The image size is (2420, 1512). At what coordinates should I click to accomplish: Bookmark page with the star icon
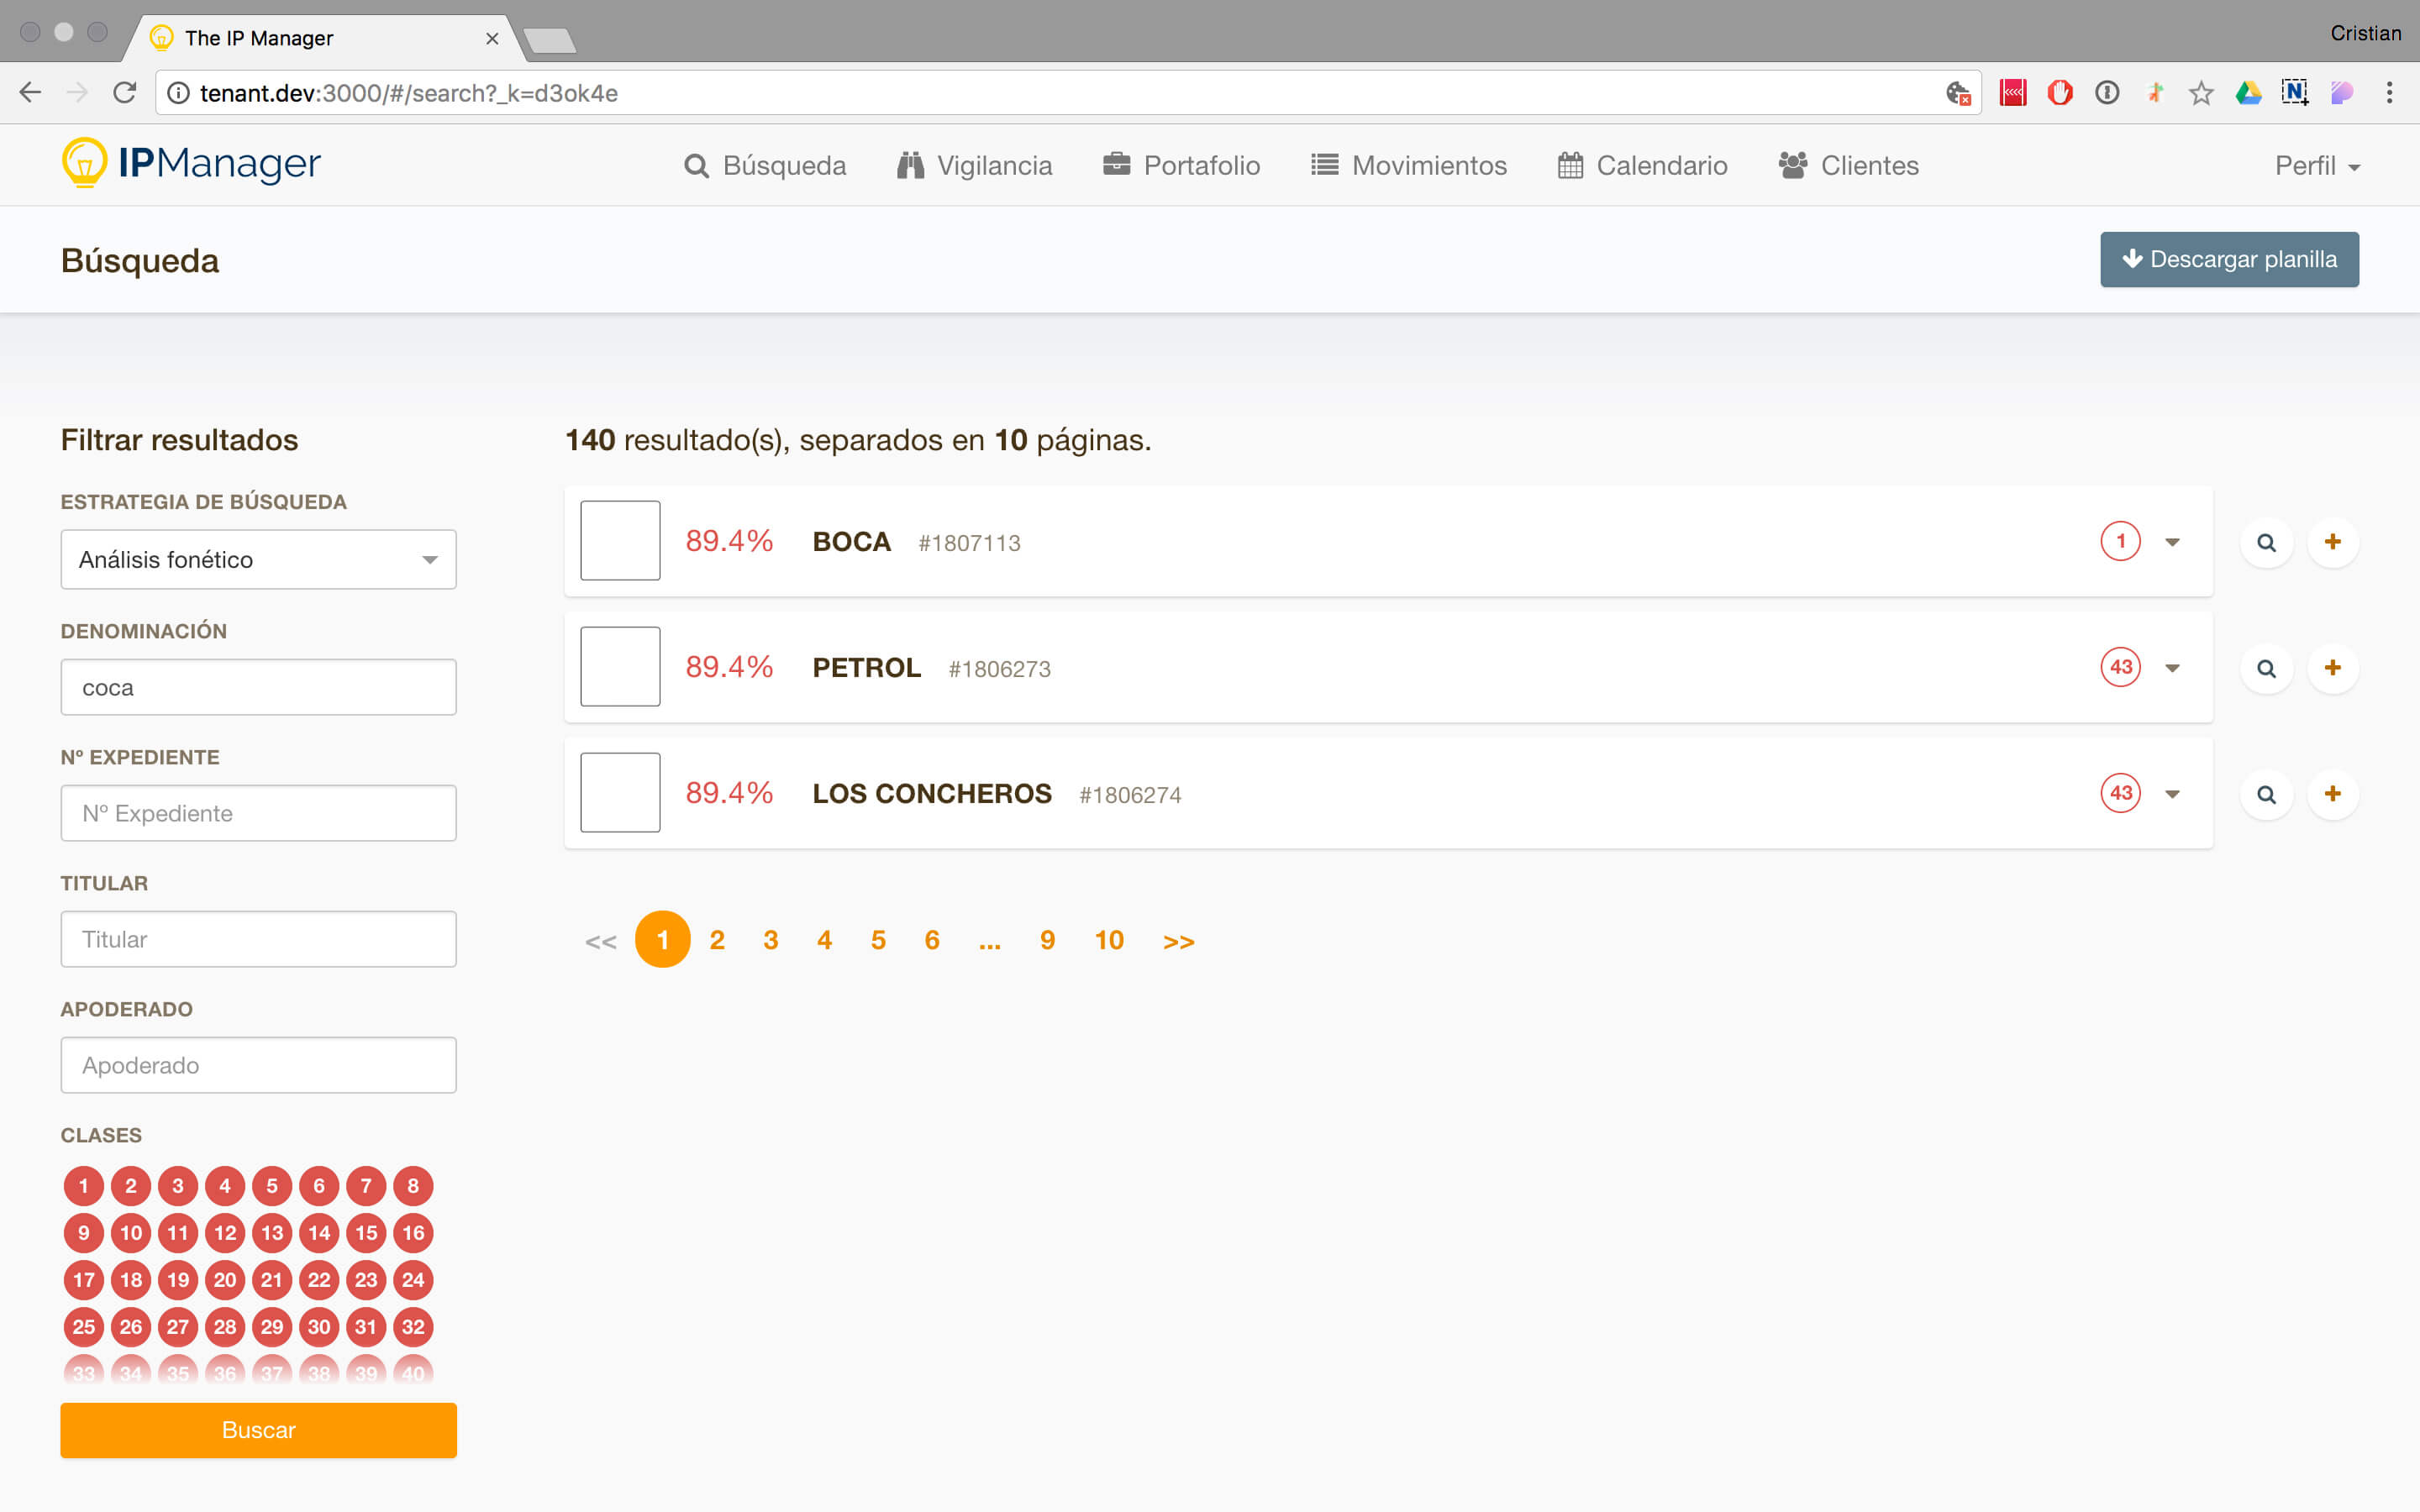coord(2200,93)
